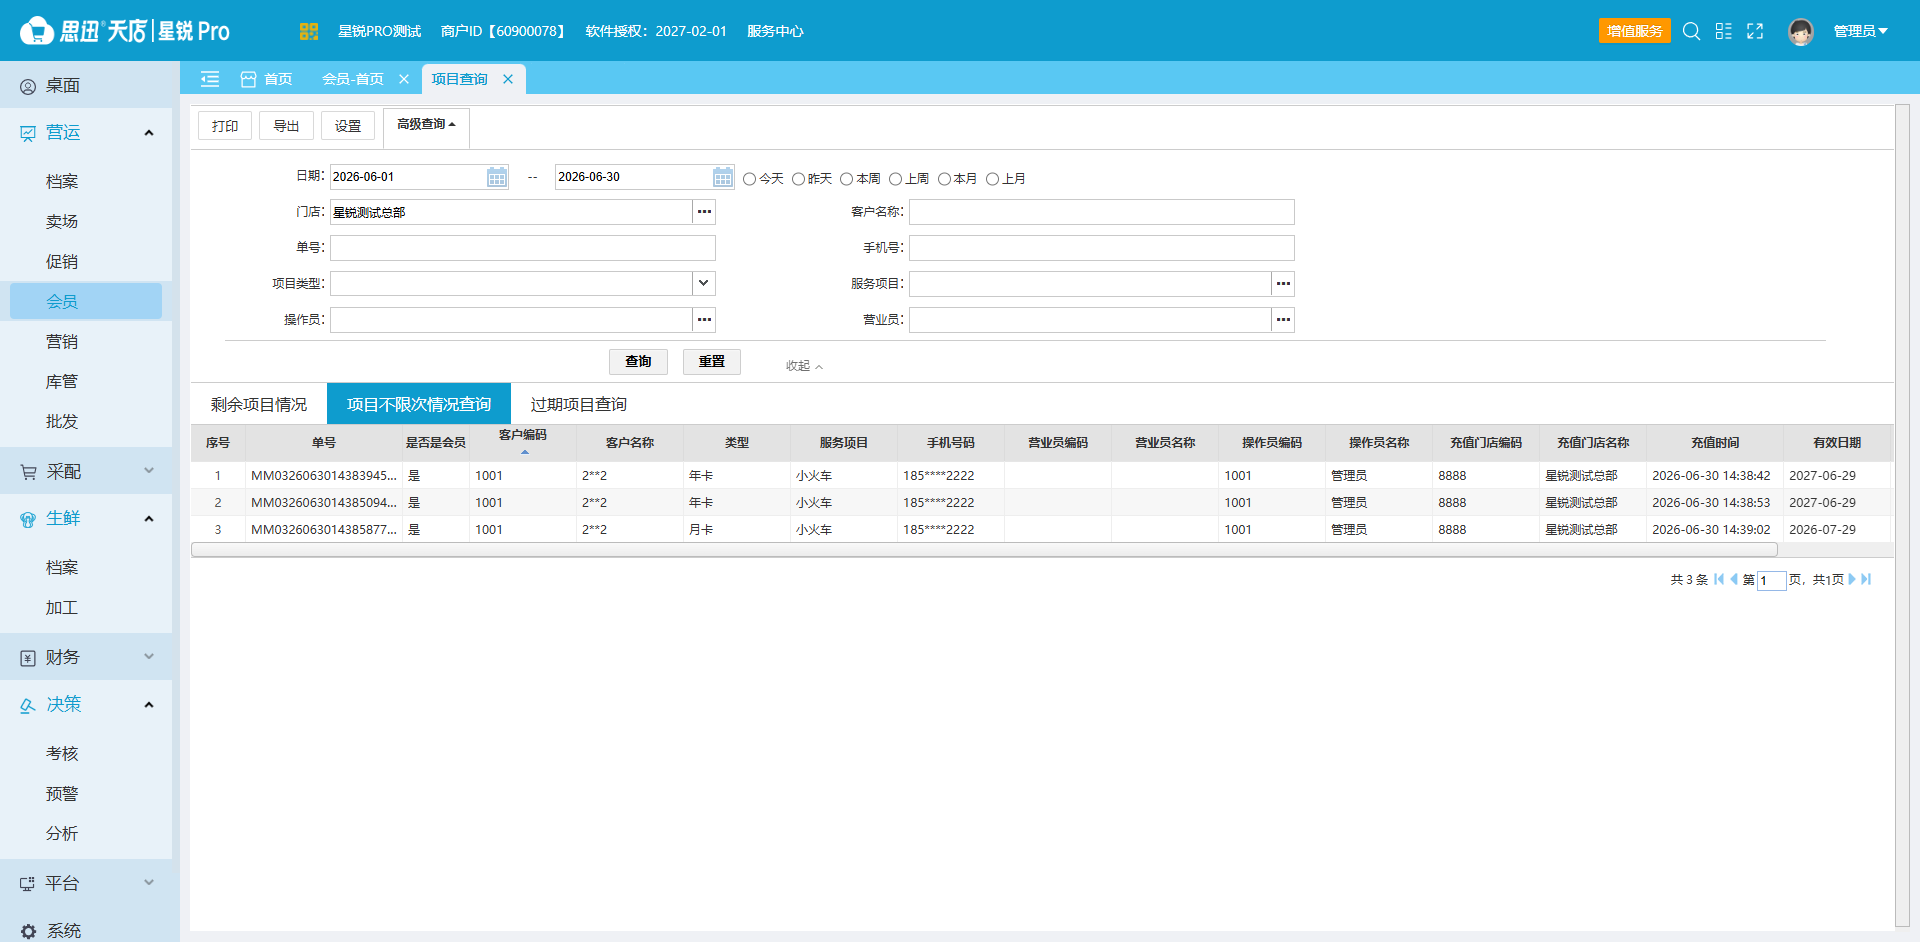1920x942 pixels.
Task: Open the app grid icon beside 星锐PRO测试
Action: (x=308, y=31)
